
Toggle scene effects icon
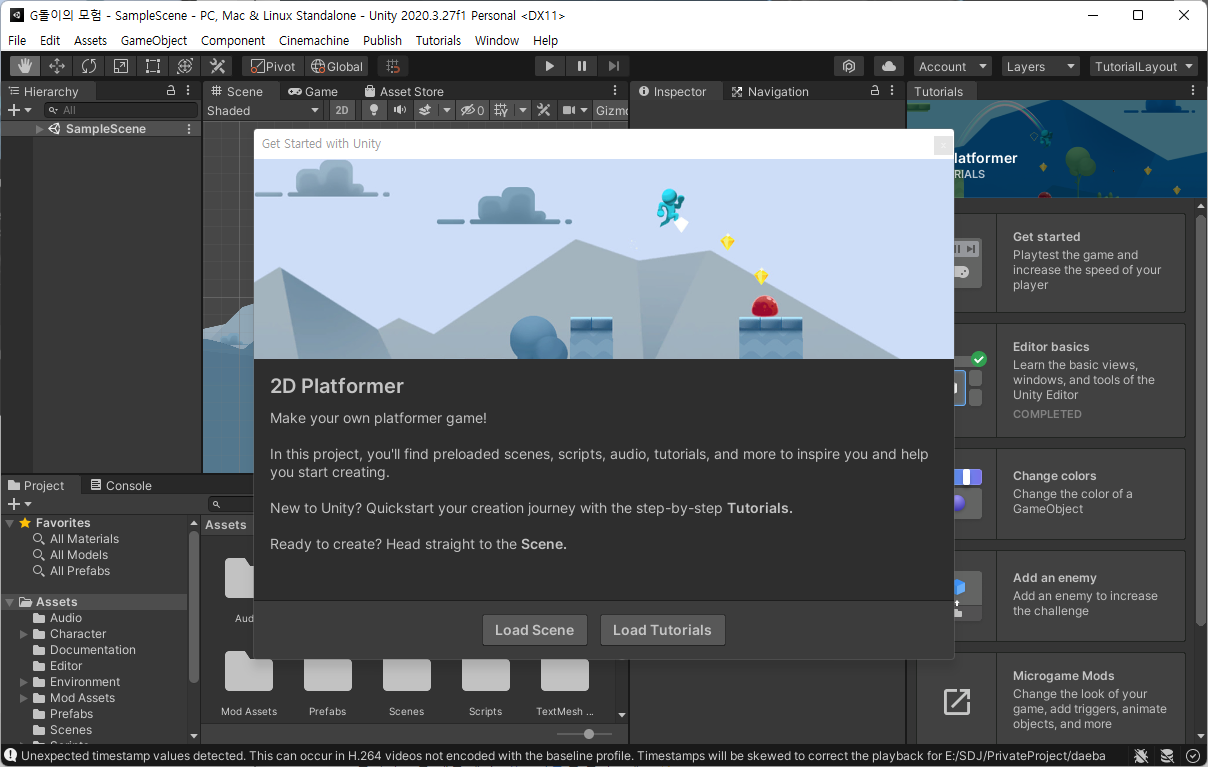[425, 110]
